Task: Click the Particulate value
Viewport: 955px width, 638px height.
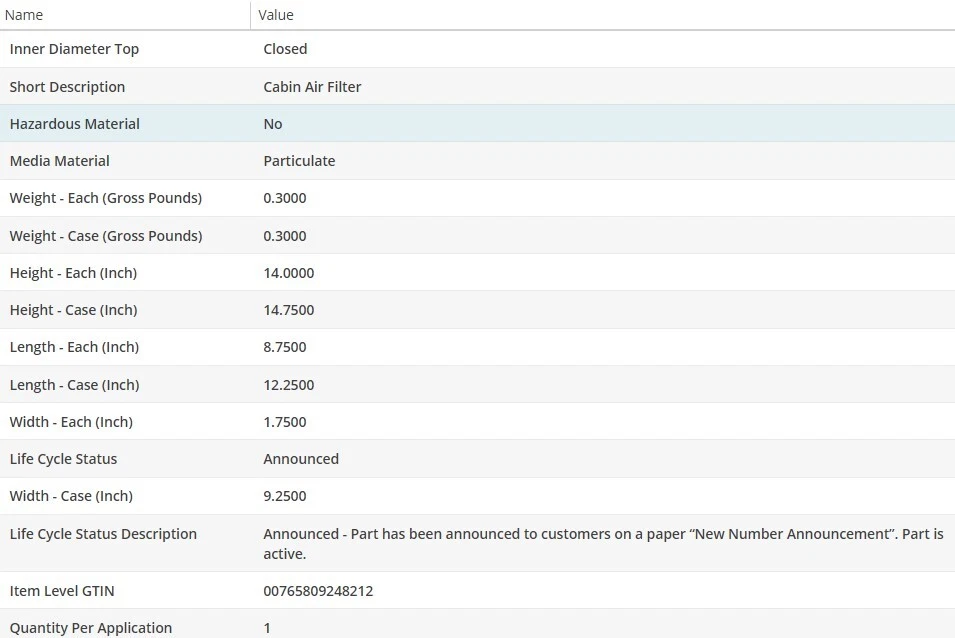Action: pos(299,161)
